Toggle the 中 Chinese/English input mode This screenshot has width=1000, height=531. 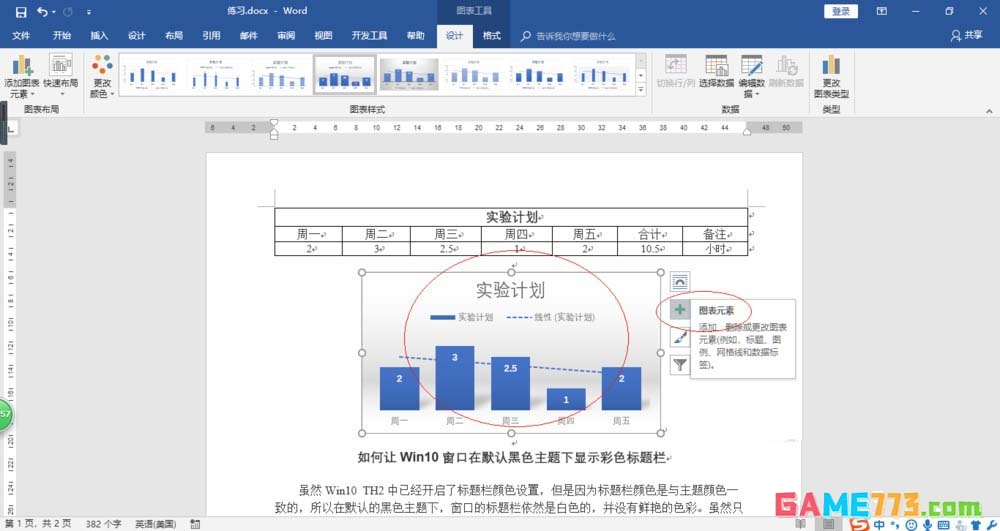tap(879, 525)
